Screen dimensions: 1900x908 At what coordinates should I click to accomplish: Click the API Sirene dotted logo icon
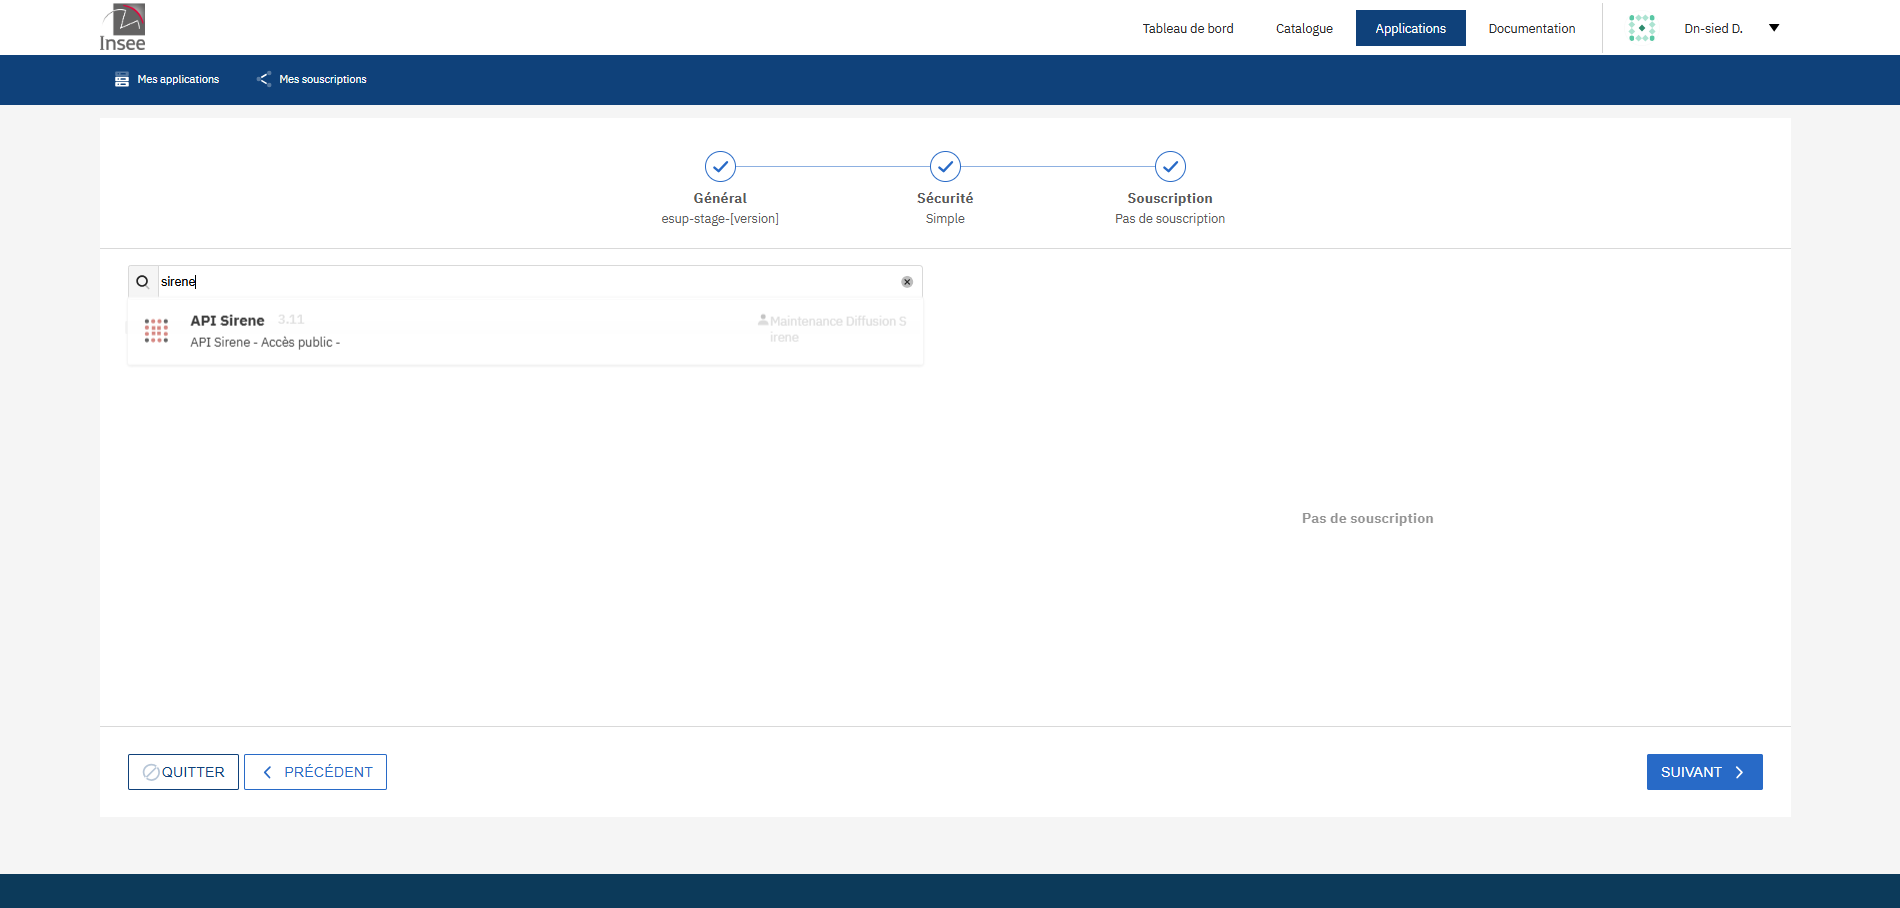tap(156, 331)
